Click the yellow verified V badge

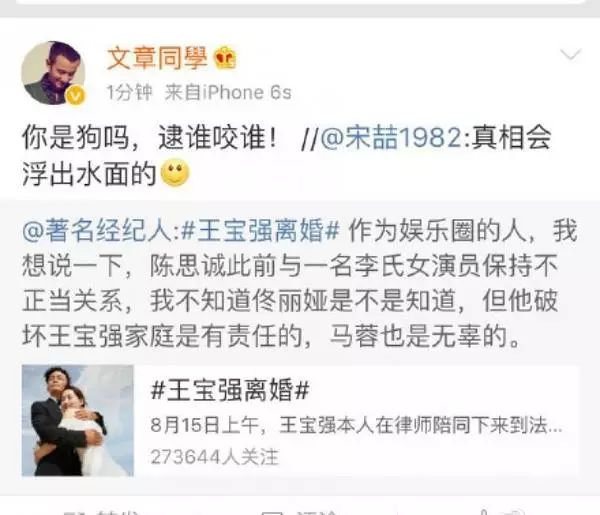tap(76, 95)
